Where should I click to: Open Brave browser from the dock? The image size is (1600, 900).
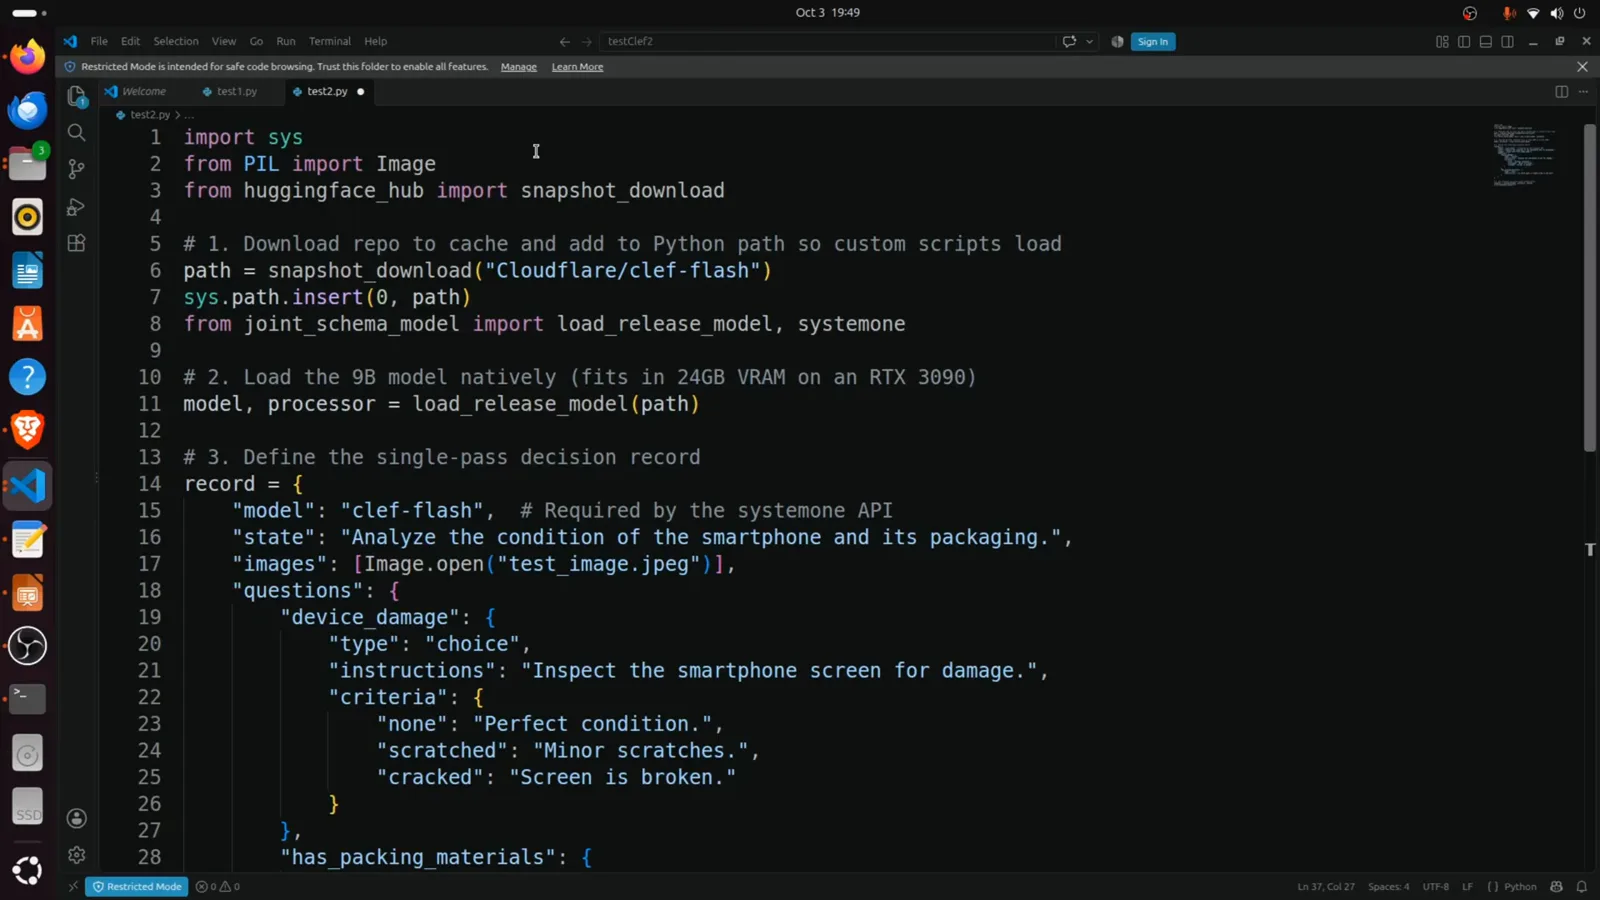pos(28,430)
